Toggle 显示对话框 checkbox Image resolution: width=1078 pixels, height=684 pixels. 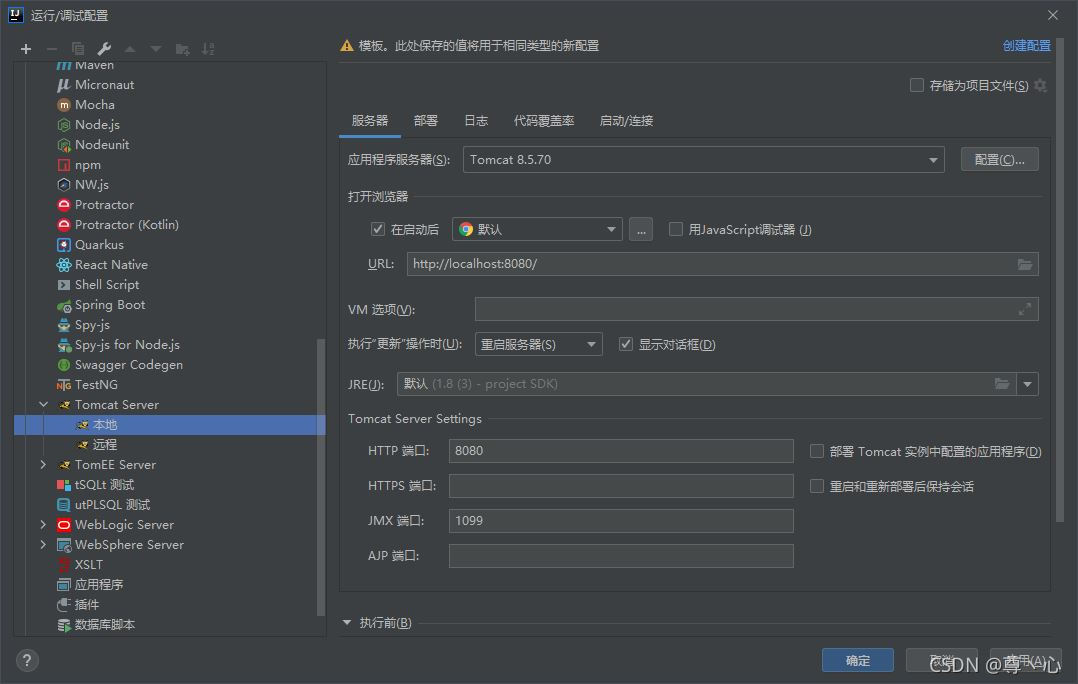pos(626,344)
